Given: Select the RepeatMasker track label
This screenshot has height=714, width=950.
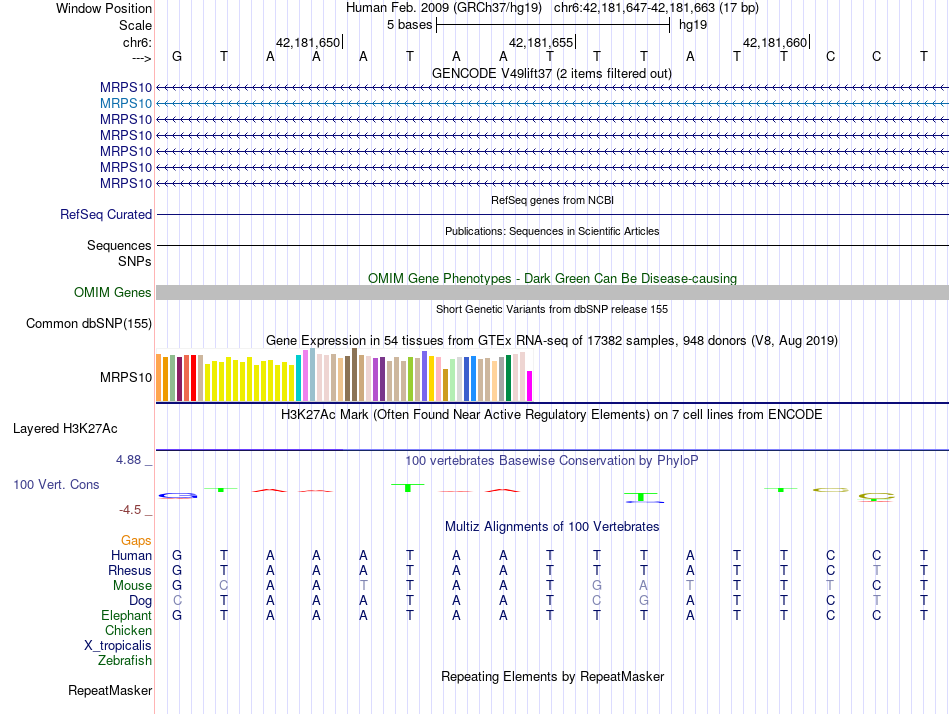Looking at the screenshot, I should [x=110, y=690].
